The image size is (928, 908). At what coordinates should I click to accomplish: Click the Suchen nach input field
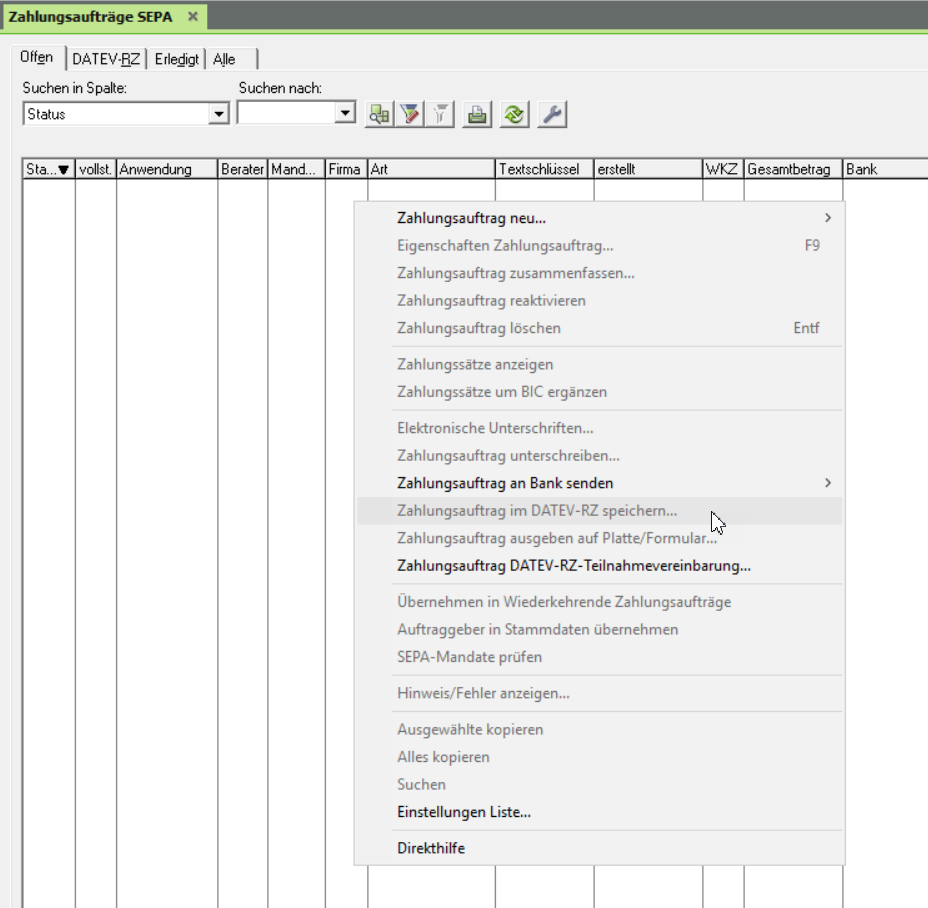pyautogui.click(x=286, y=112)
